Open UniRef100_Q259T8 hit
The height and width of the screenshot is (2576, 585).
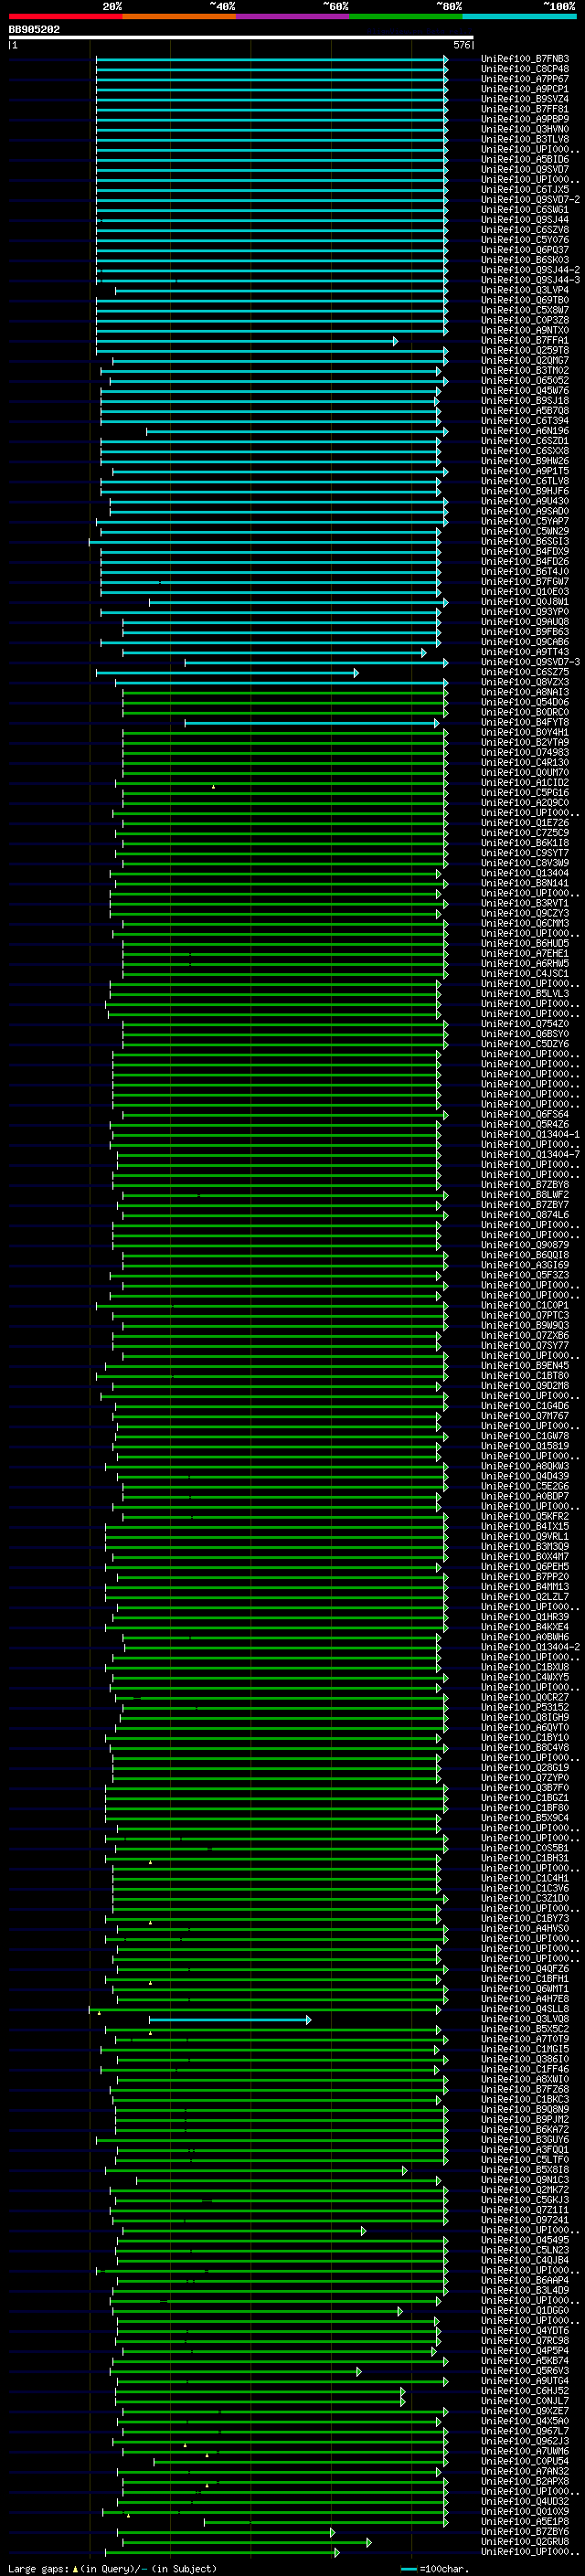pos(525,350)
